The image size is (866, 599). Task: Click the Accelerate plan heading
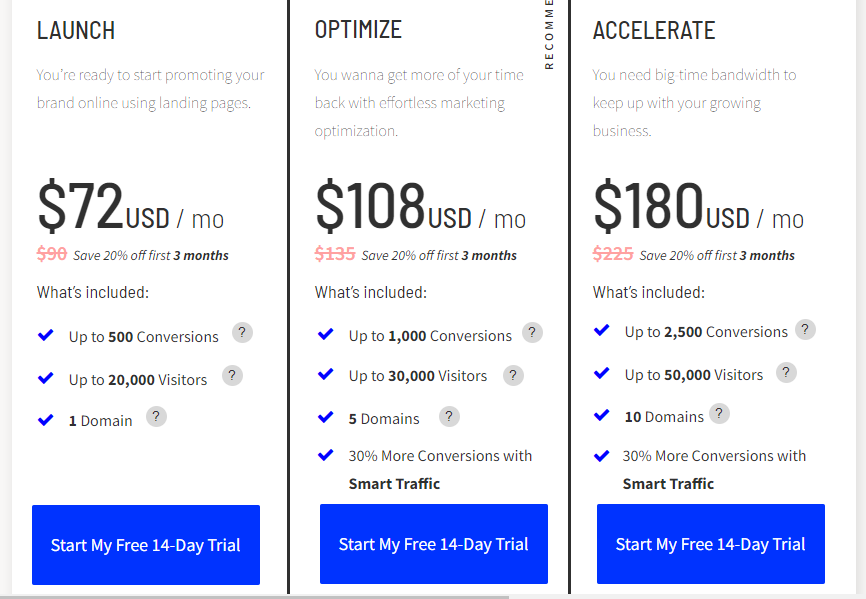(x=654, y=30)
